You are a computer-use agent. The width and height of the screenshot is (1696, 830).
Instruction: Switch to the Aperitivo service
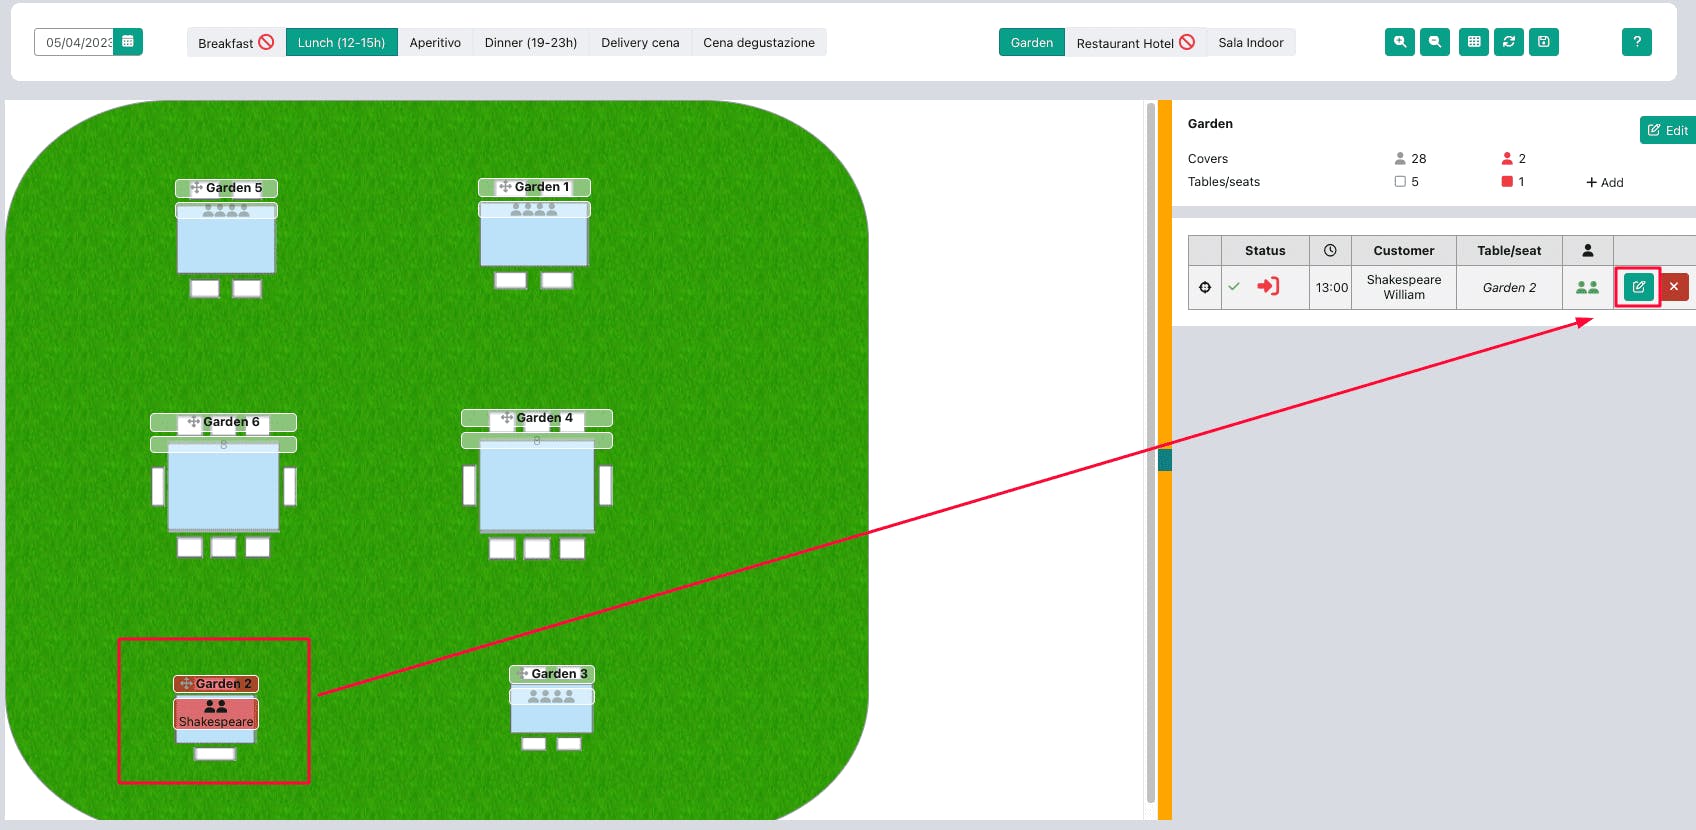pos(435,42)
